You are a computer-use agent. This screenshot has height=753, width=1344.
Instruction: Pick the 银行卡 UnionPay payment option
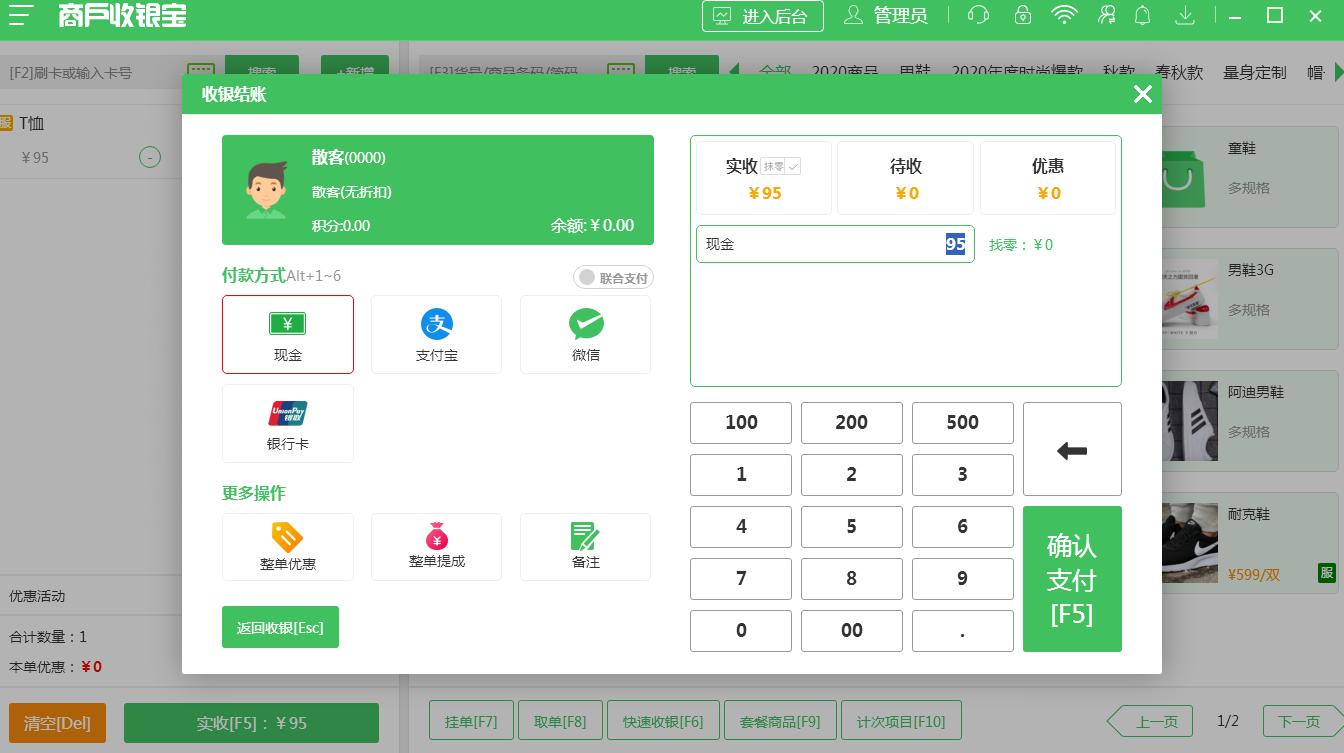288,423
